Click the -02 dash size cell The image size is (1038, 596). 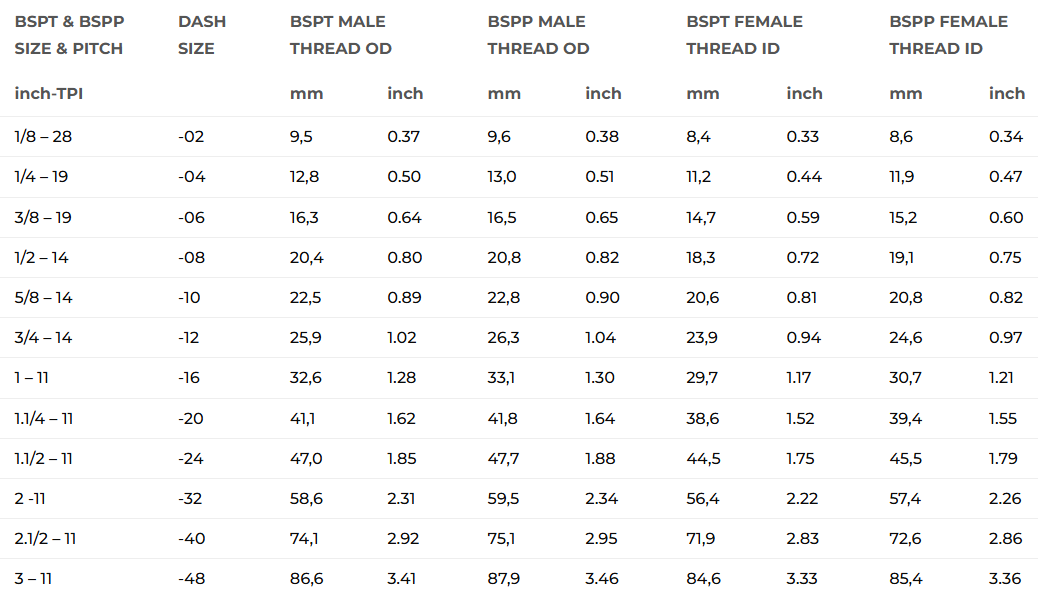click(191, 137)
